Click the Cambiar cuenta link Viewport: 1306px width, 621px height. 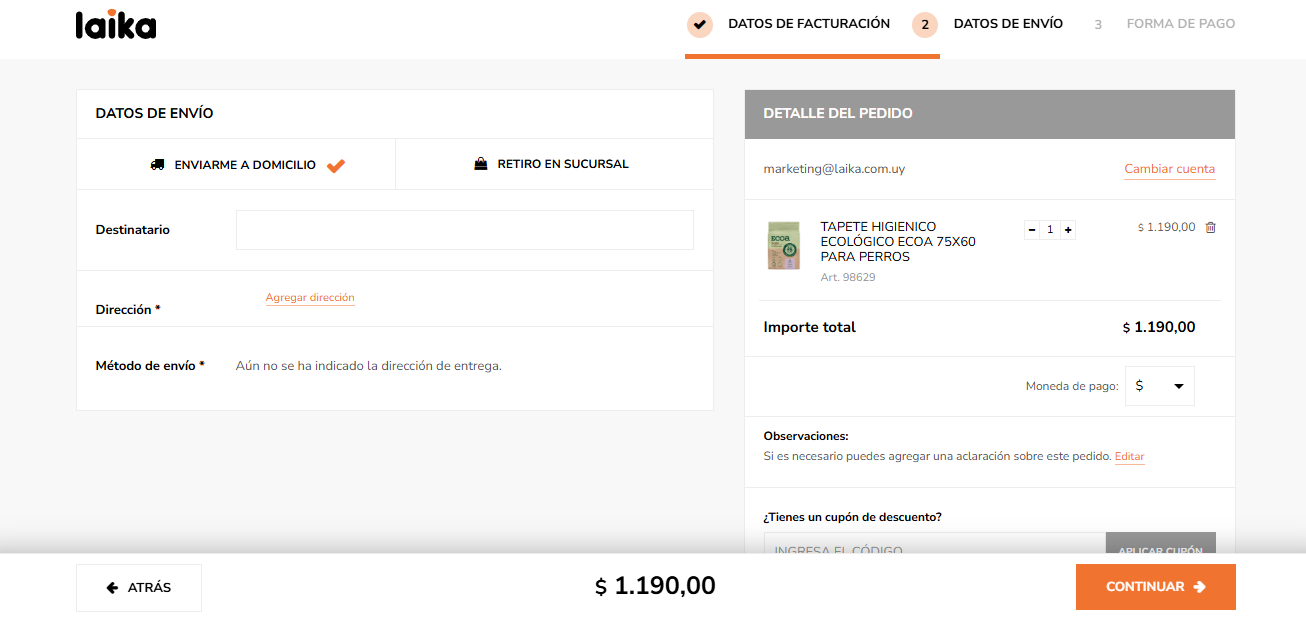click(x=1169, y=169)
